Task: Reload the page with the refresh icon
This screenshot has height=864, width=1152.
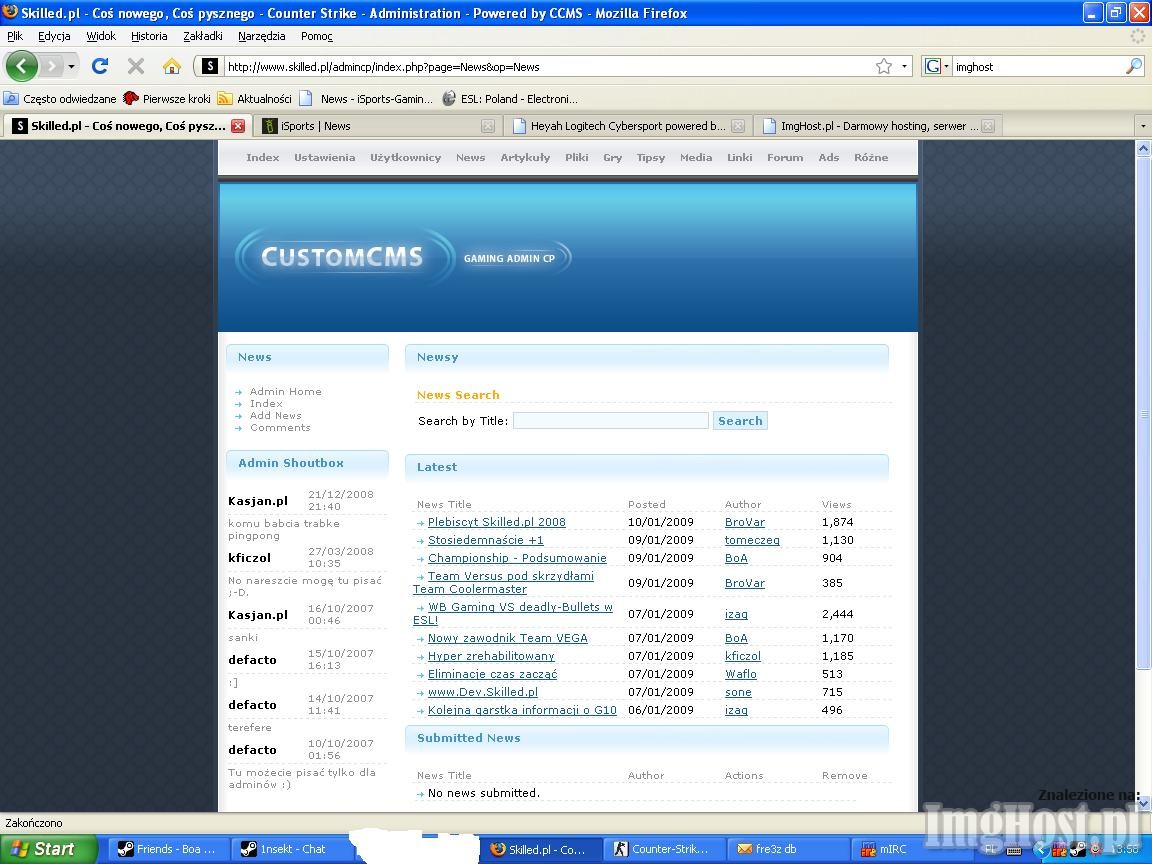Action: pos(100,67)
